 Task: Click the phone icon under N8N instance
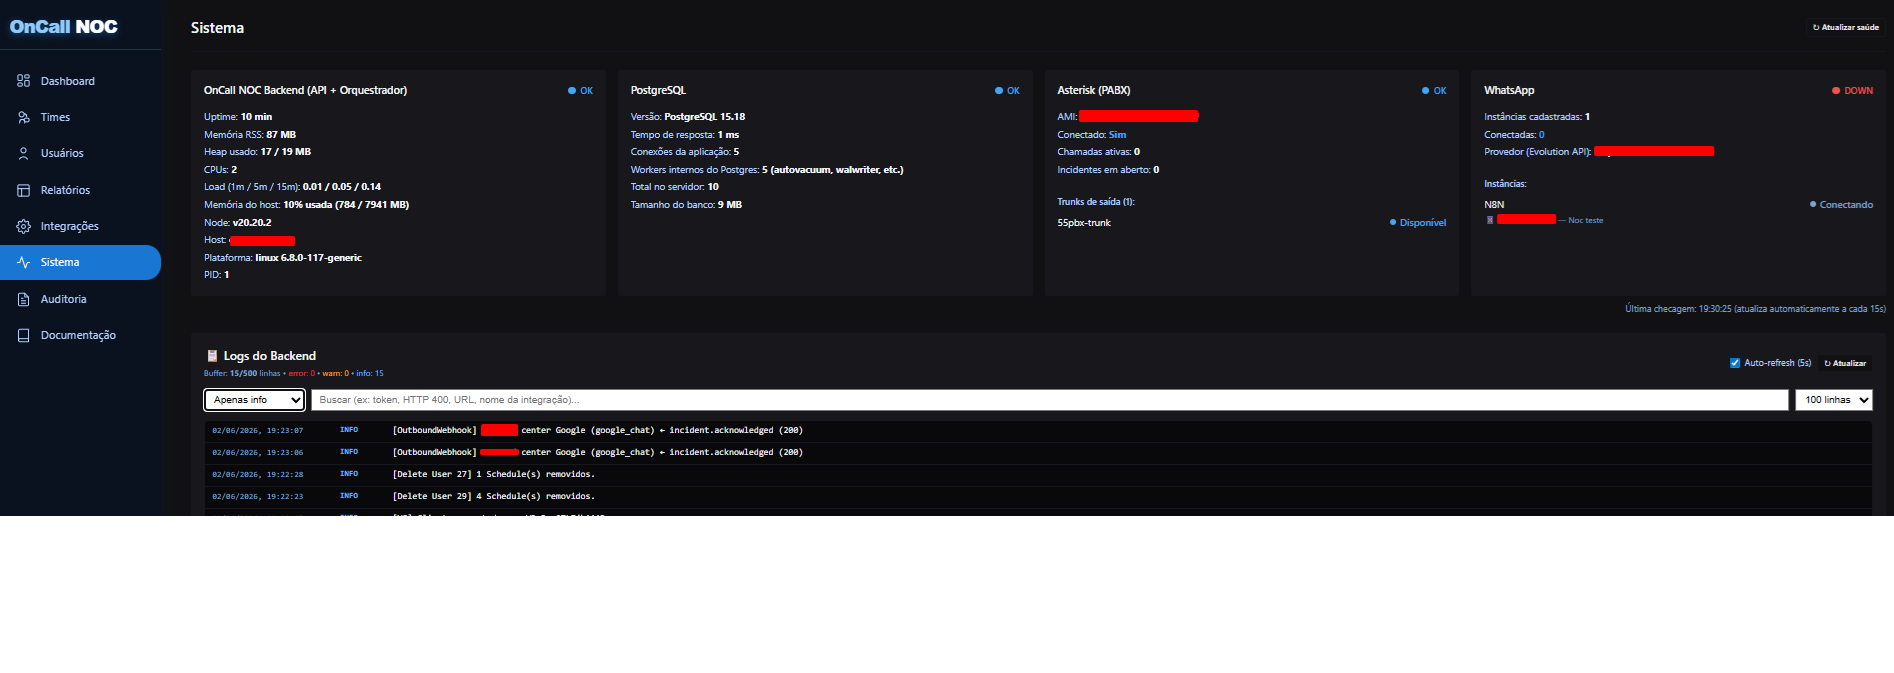1490,220
